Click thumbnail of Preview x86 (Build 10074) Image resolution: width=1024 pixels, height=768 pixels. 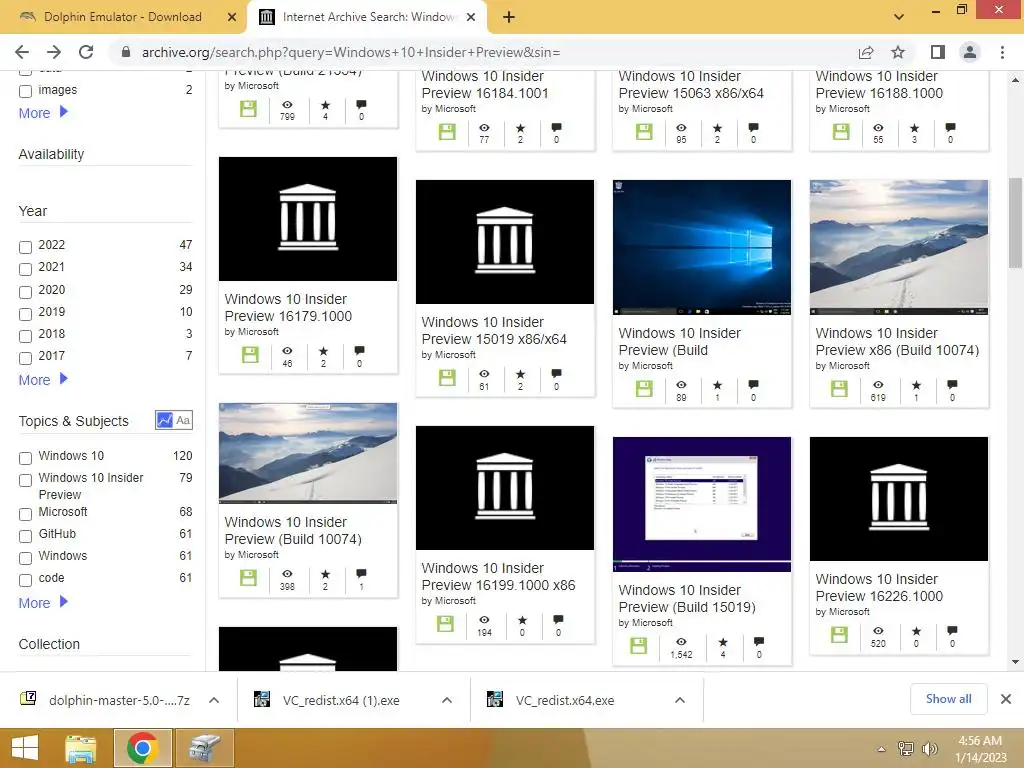click(x=899, y=248)
